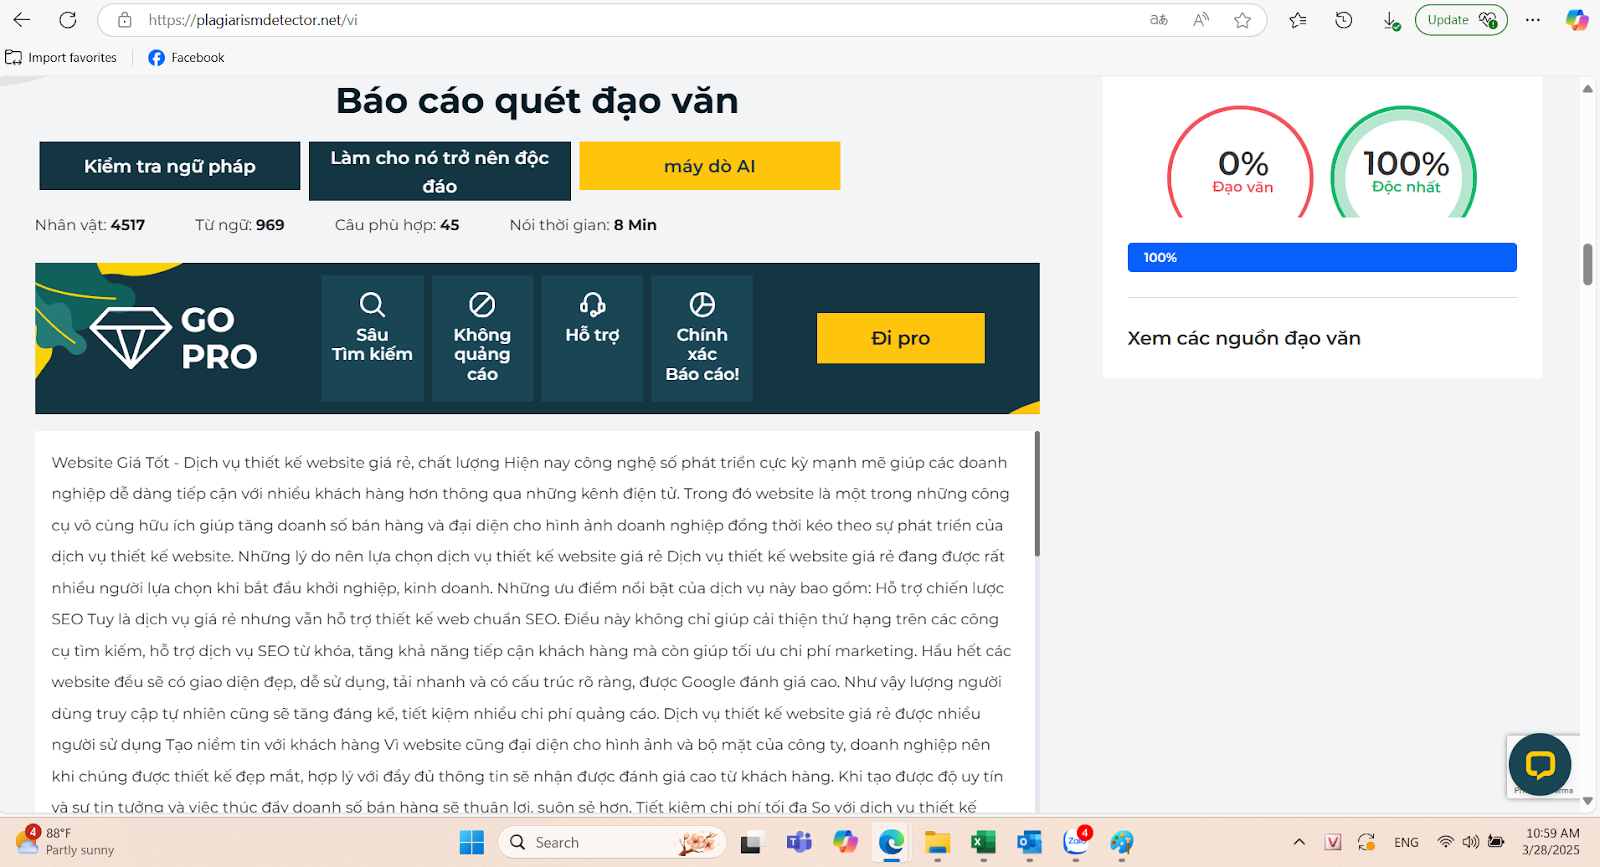Click "Kiểm tra ngữ pháp" button

(x=170, y=166)
